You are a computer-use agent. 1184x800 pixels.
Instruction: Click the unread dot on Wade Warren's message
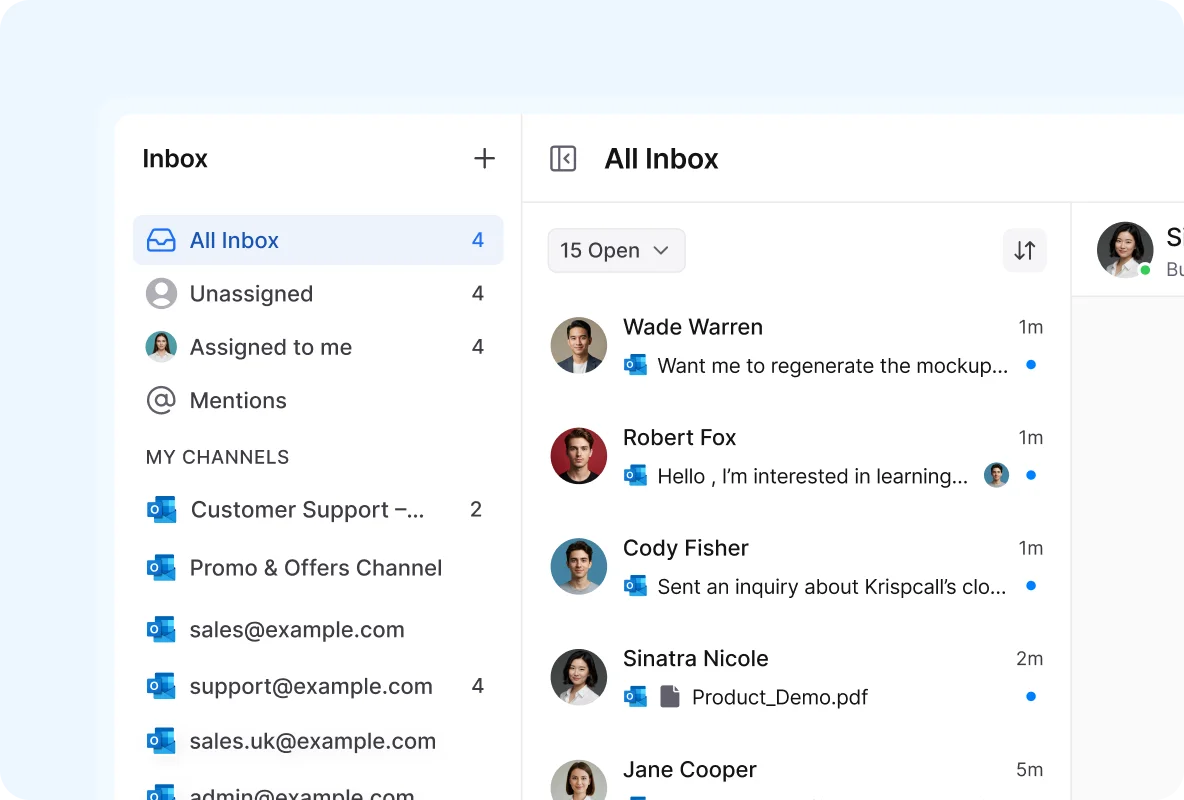1031,365
